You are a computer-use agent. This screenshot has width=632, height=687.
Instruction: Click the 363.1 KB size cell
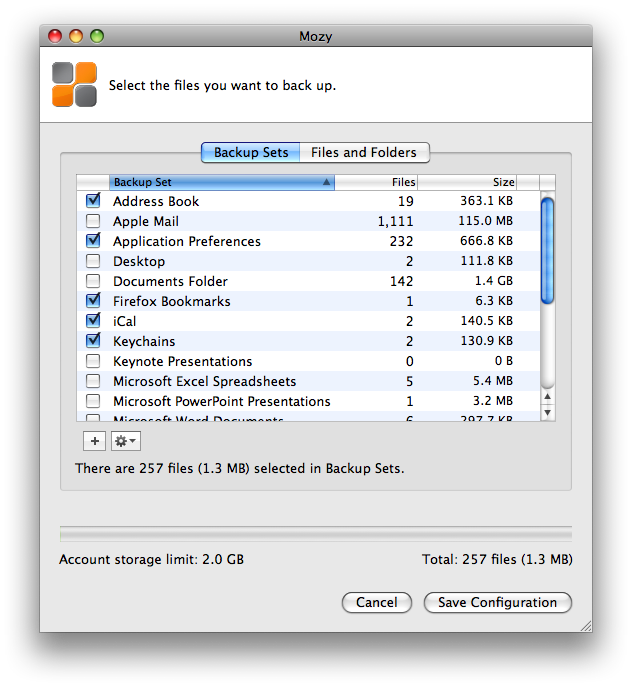tap(486, 201)
